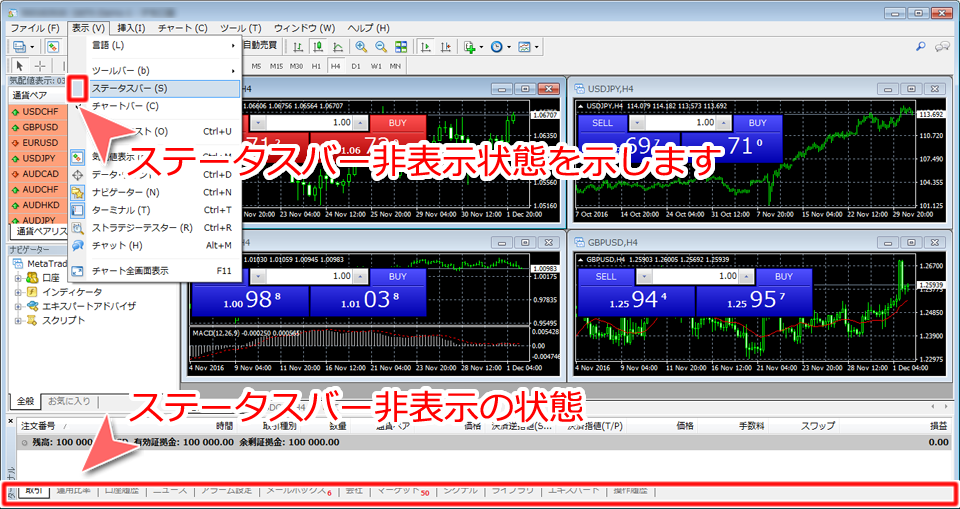Image resolution: width=960 pixels, height=509 pixels.
Task: Open the ヘルプ (H) menu
Action: (x=368, y=28)
